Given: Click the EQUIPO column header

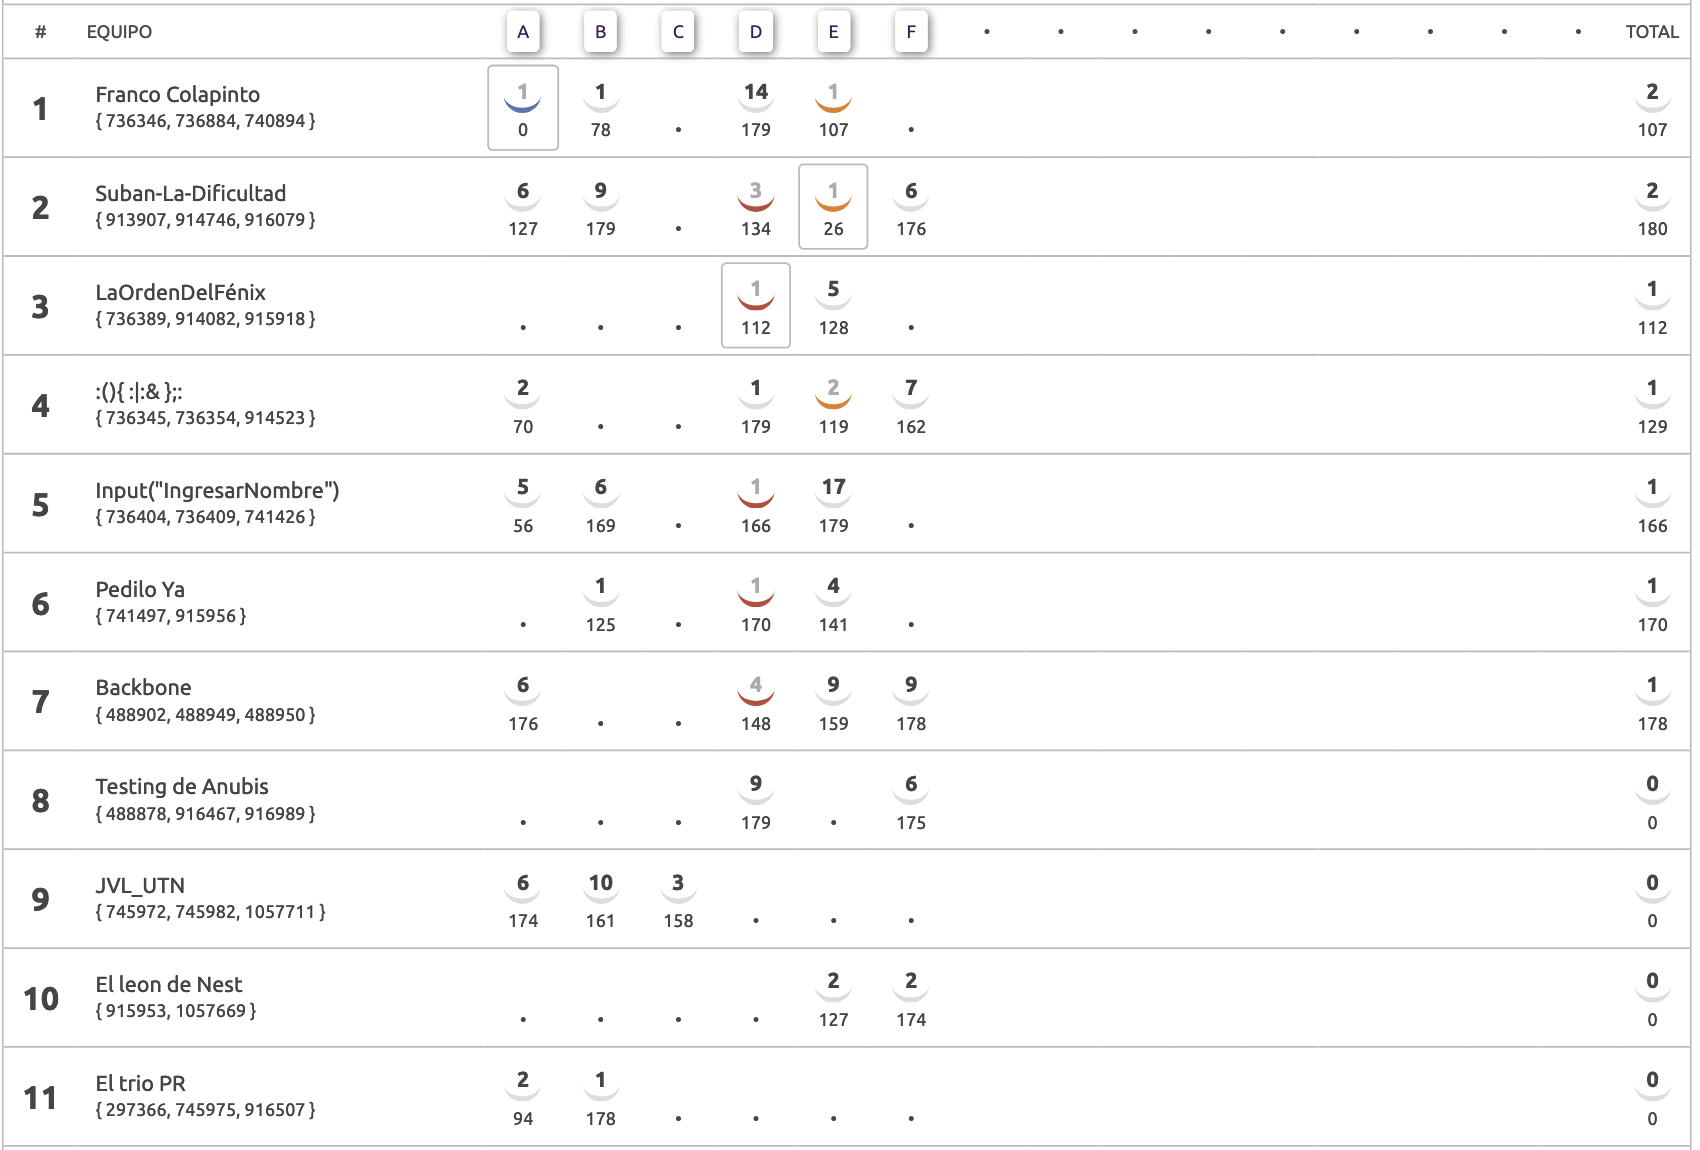Looking at the screenshot, I should coord(119,32).
